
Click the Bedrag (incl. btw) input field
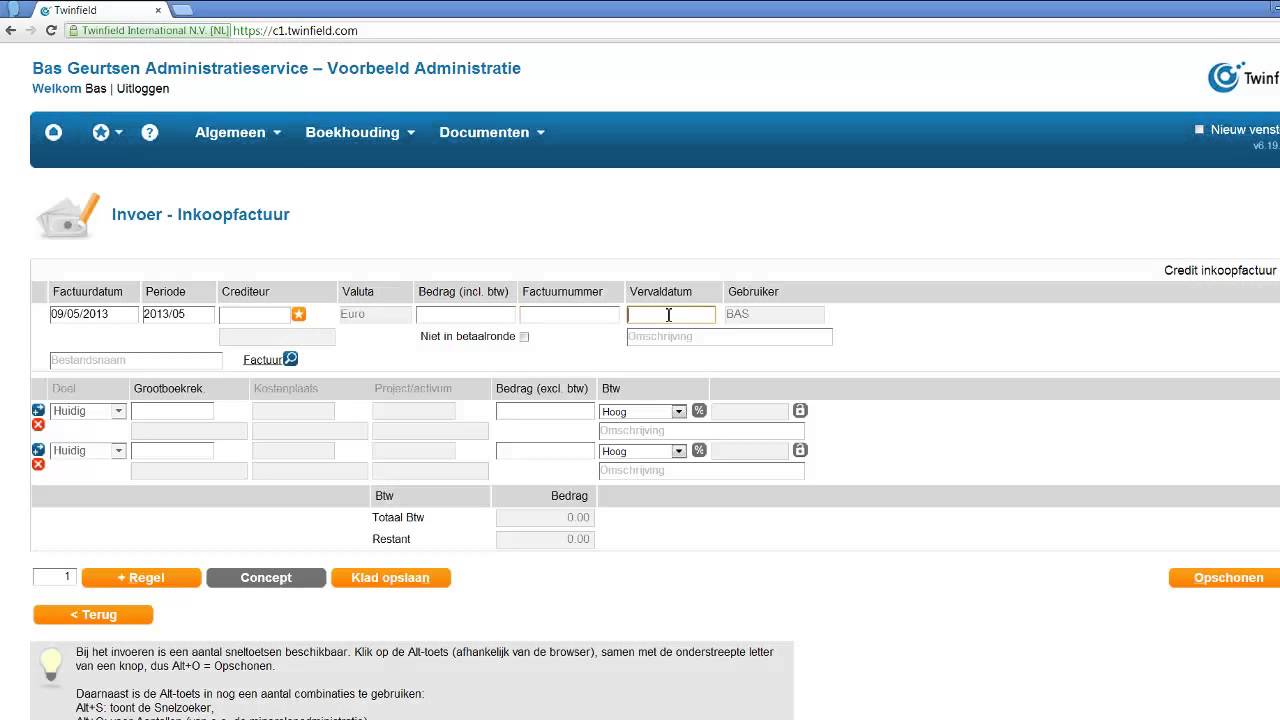(466, 315)
